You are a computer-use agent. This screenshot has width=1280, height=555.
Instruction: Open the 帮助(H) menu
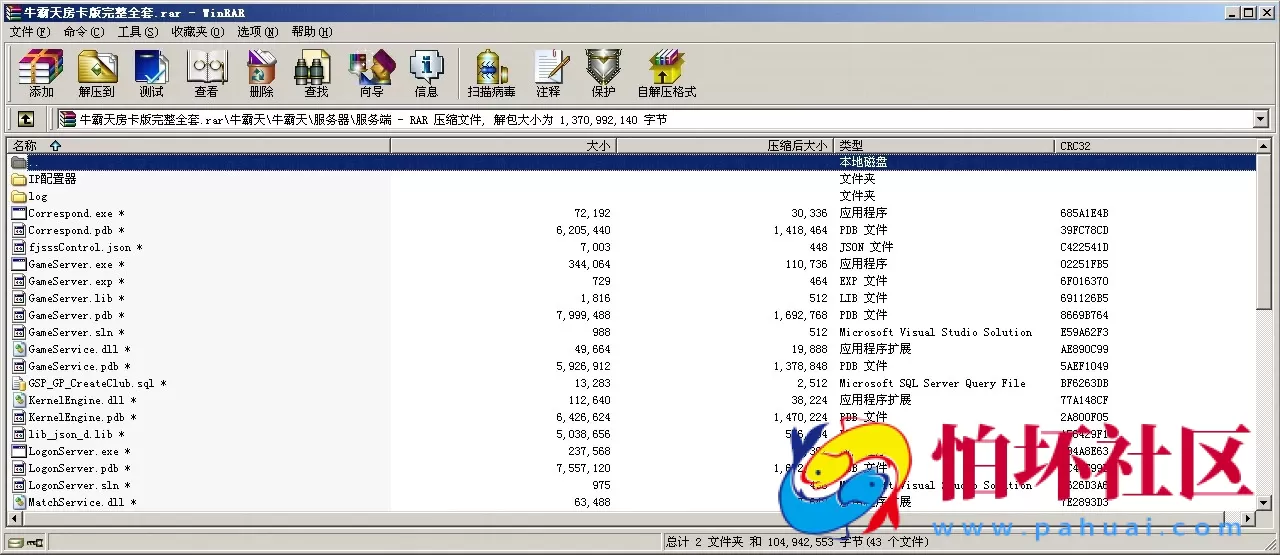click(312, 32)
